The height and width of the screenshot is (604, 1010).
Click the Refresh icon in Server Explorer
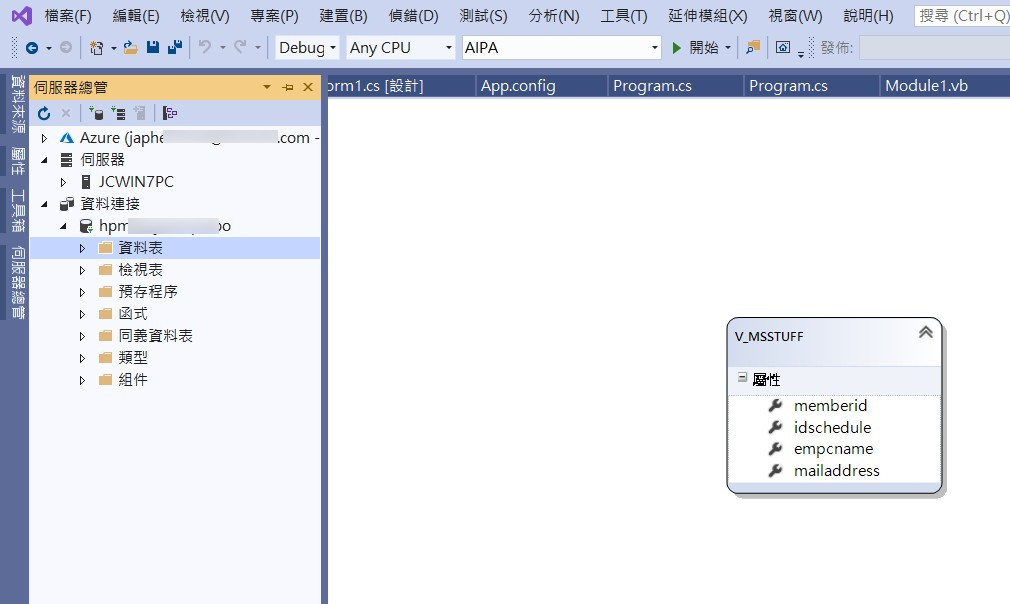click(44, 113)
